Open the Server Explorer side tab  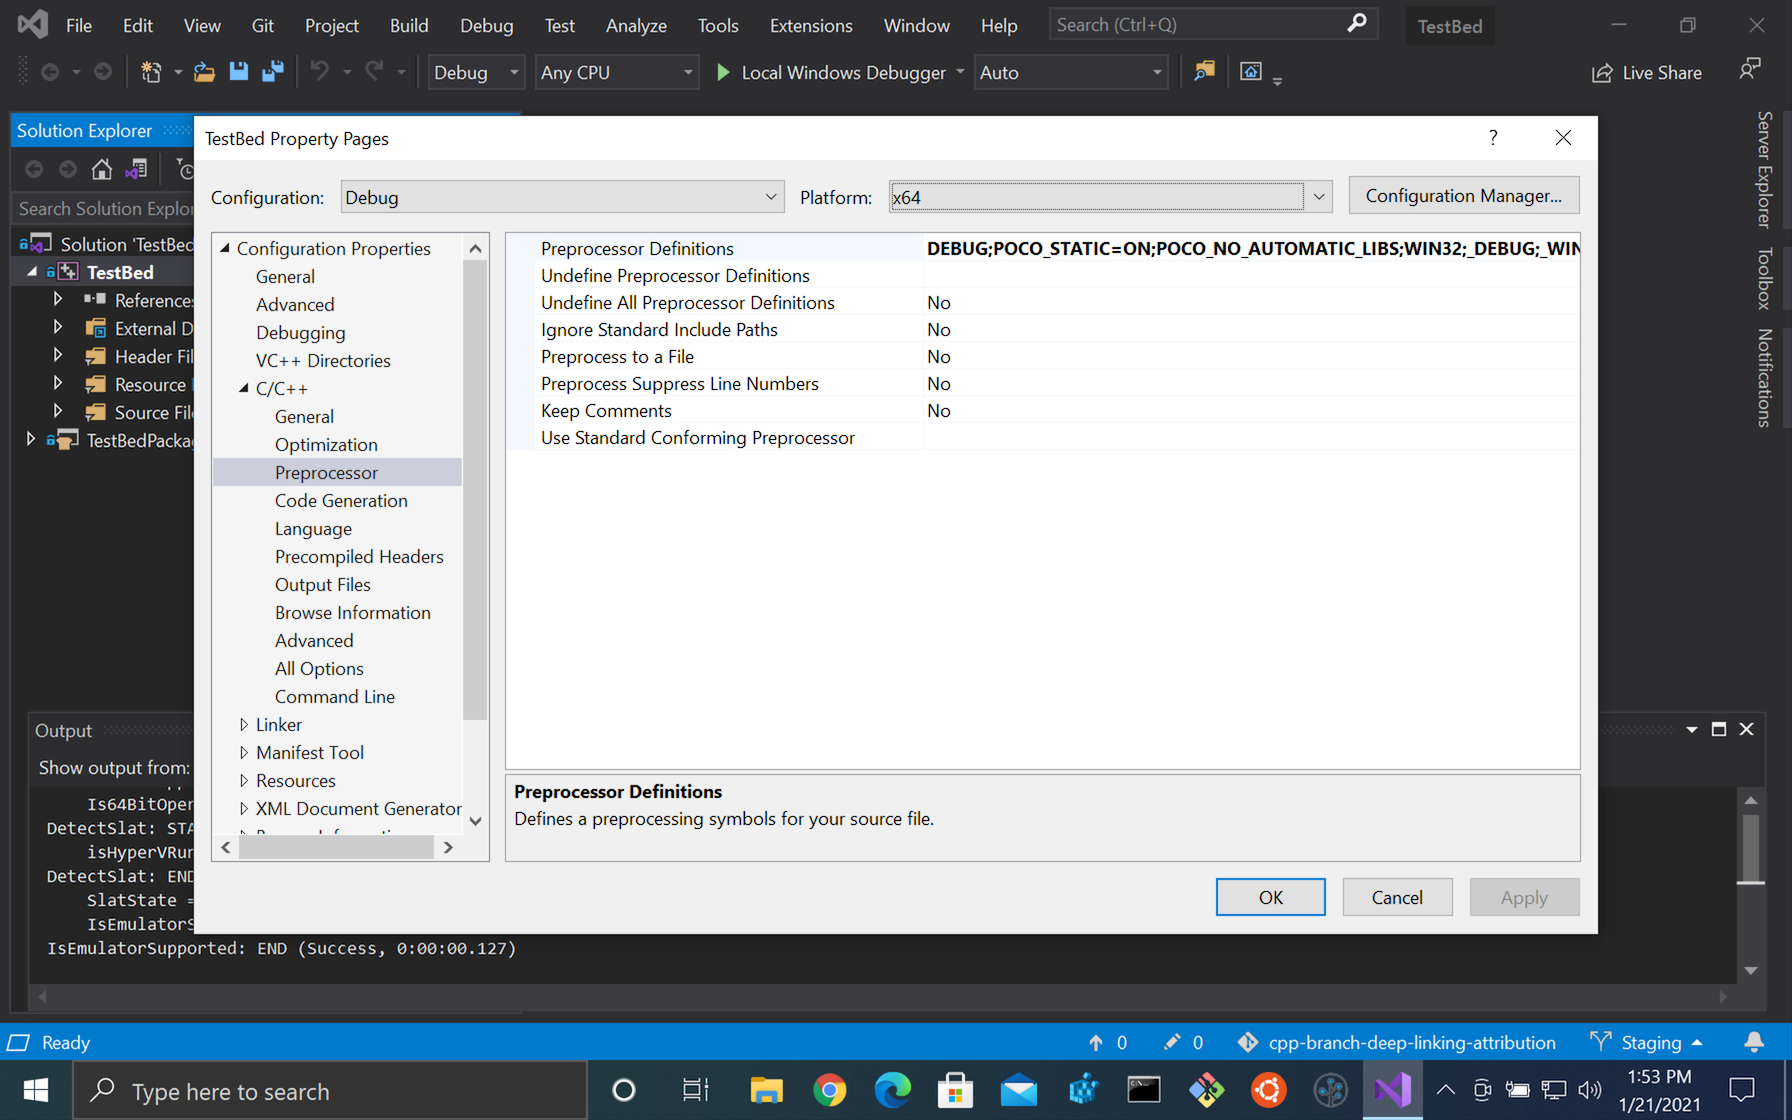[x=1765, y=170]
